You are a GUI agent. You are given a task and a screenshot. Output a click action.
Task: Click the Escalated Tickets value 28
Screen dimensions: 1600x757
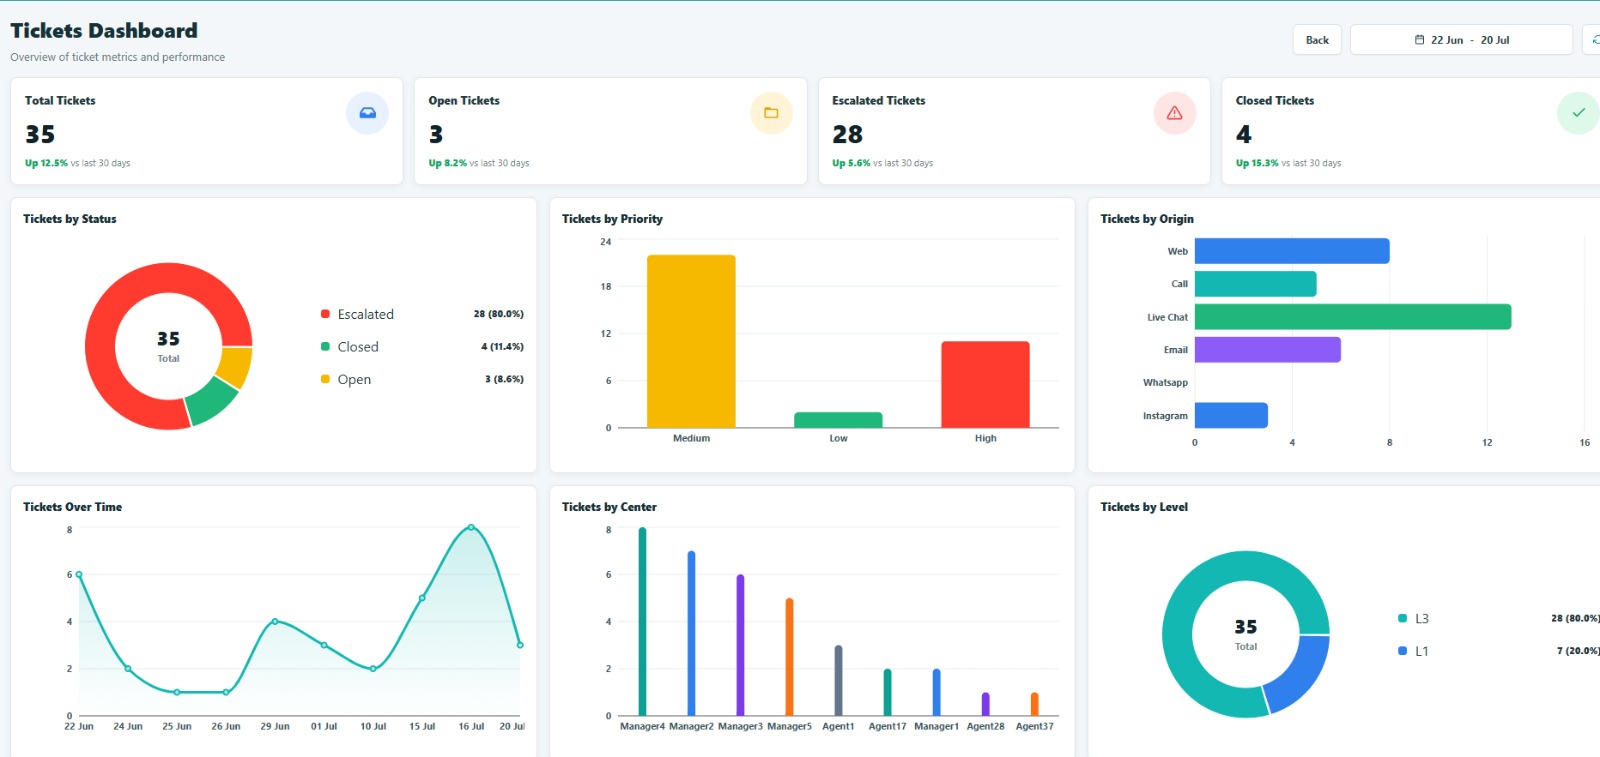coord(847,134)
